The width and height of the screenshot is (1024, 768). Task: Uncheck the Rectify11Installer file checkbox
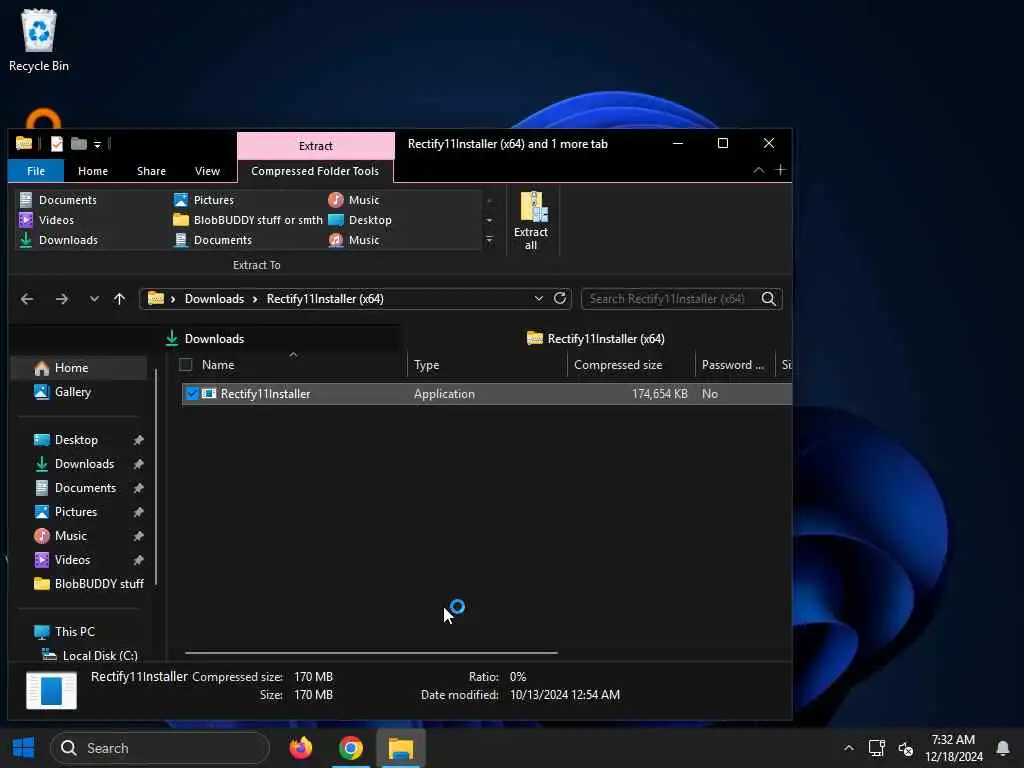point(192,394)
